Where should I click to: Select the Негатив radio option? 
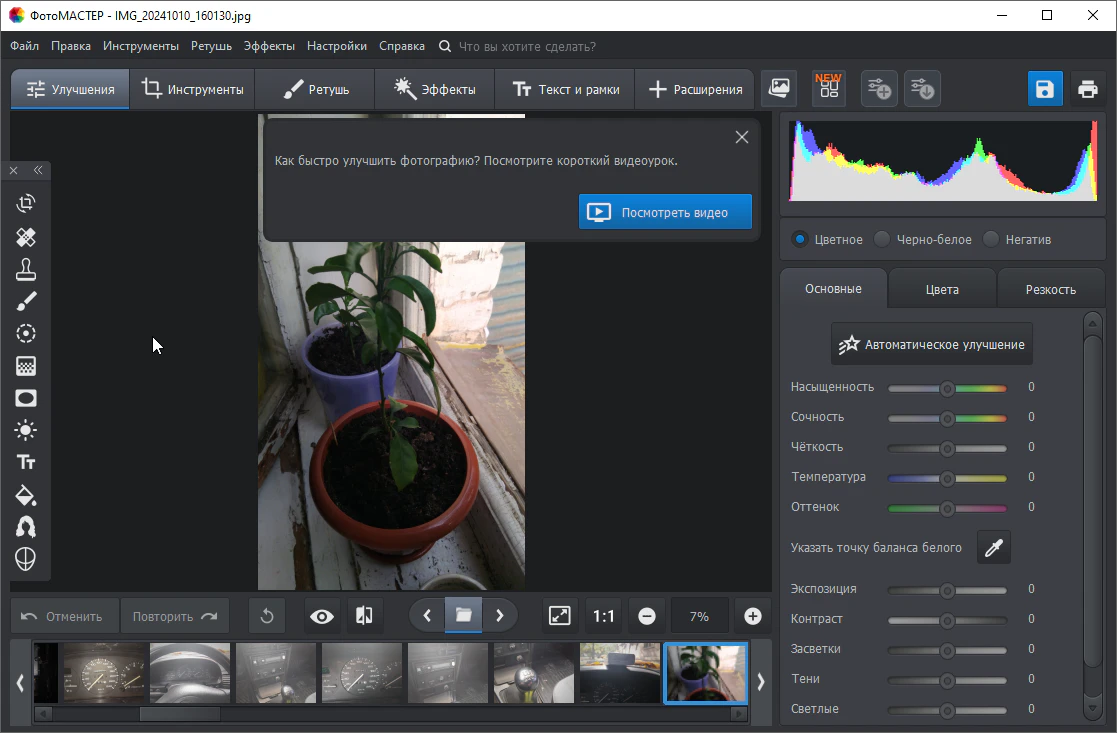click(x=991, y=239)
